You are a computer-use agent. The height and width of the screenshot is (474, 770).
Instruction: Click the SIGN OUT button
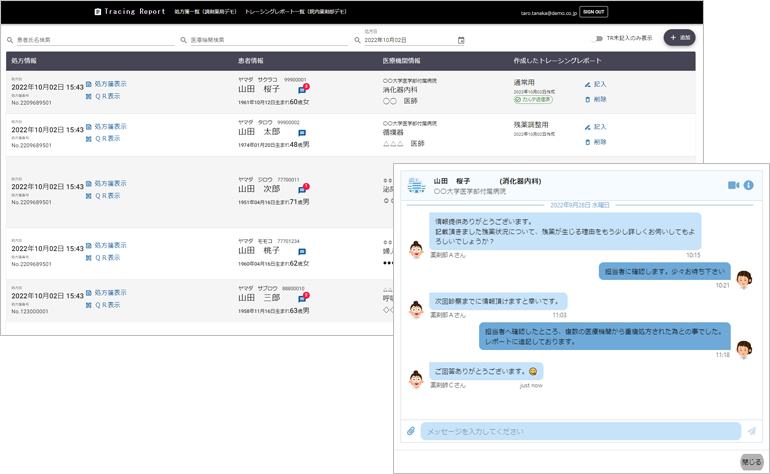[593, 12]
